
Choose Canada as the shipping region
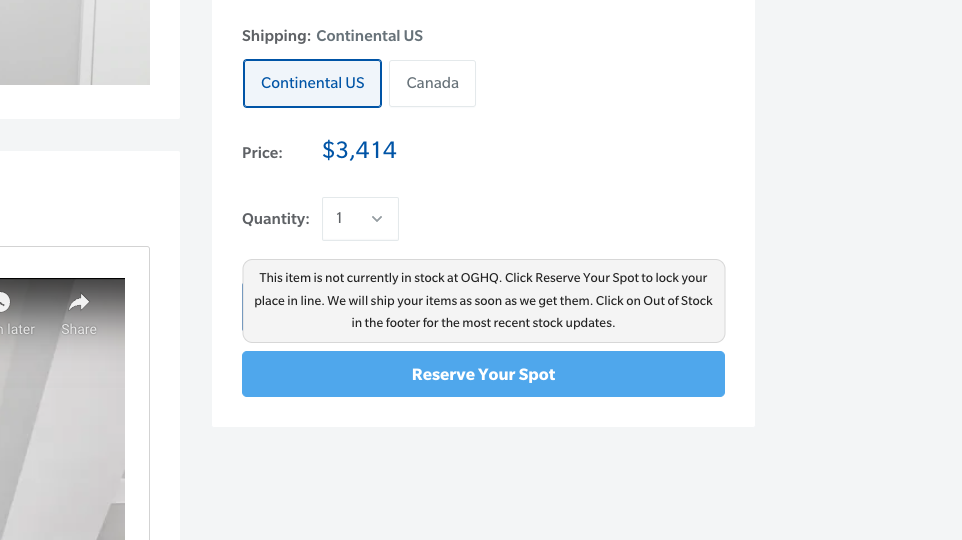[x=432, y=83]
